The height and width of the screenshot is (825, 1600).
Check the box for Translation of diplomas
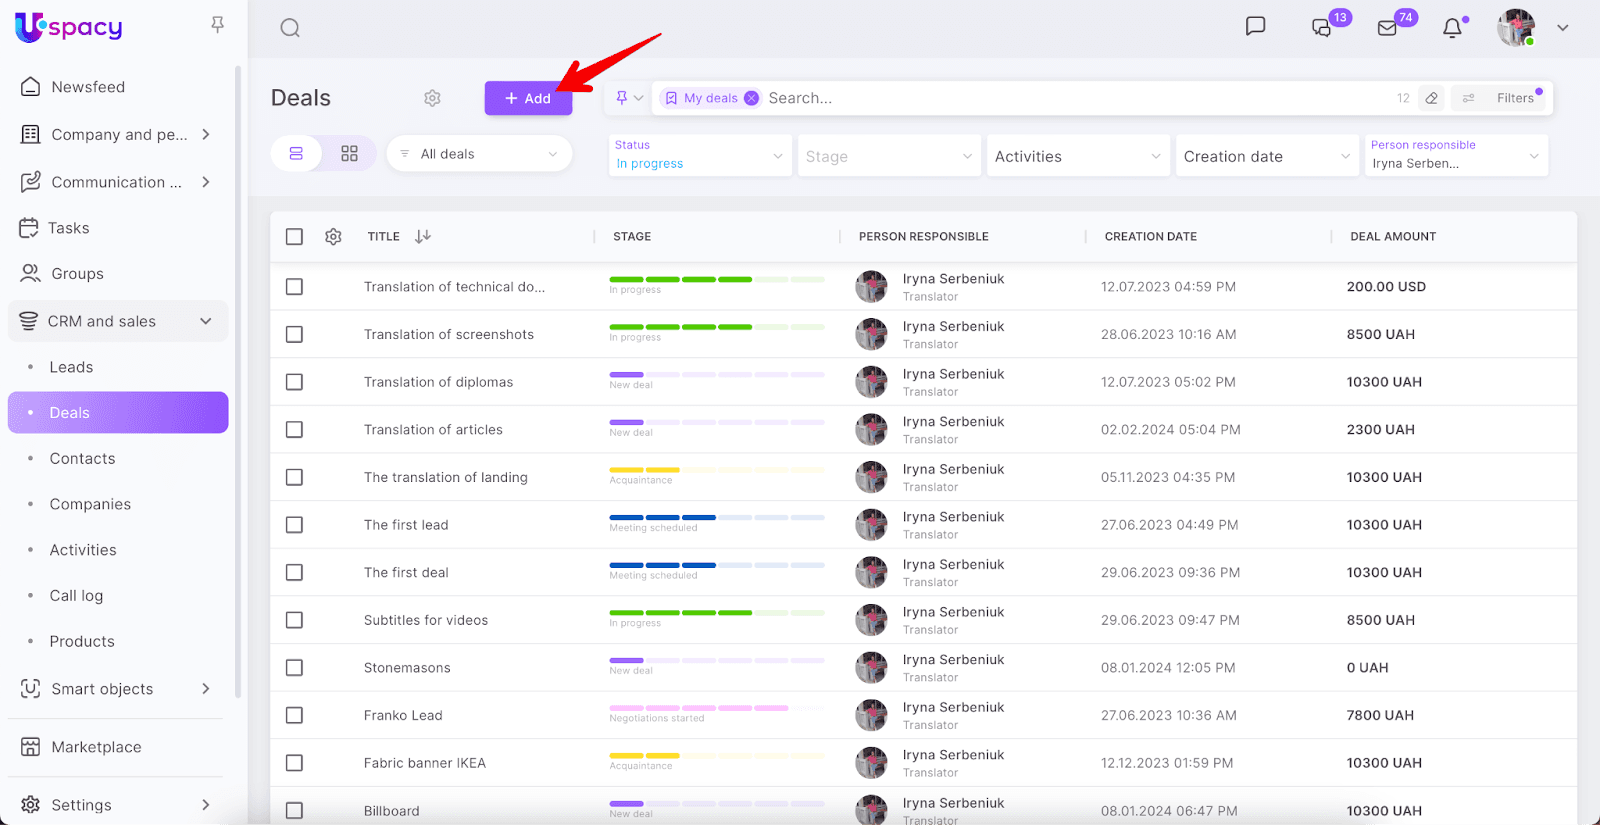pos(294,382)
